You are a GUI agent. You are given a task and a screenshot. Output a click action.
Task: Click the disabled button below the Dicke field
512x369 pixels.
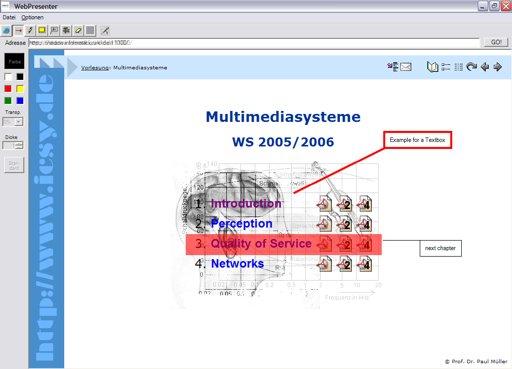click(14, 165)
